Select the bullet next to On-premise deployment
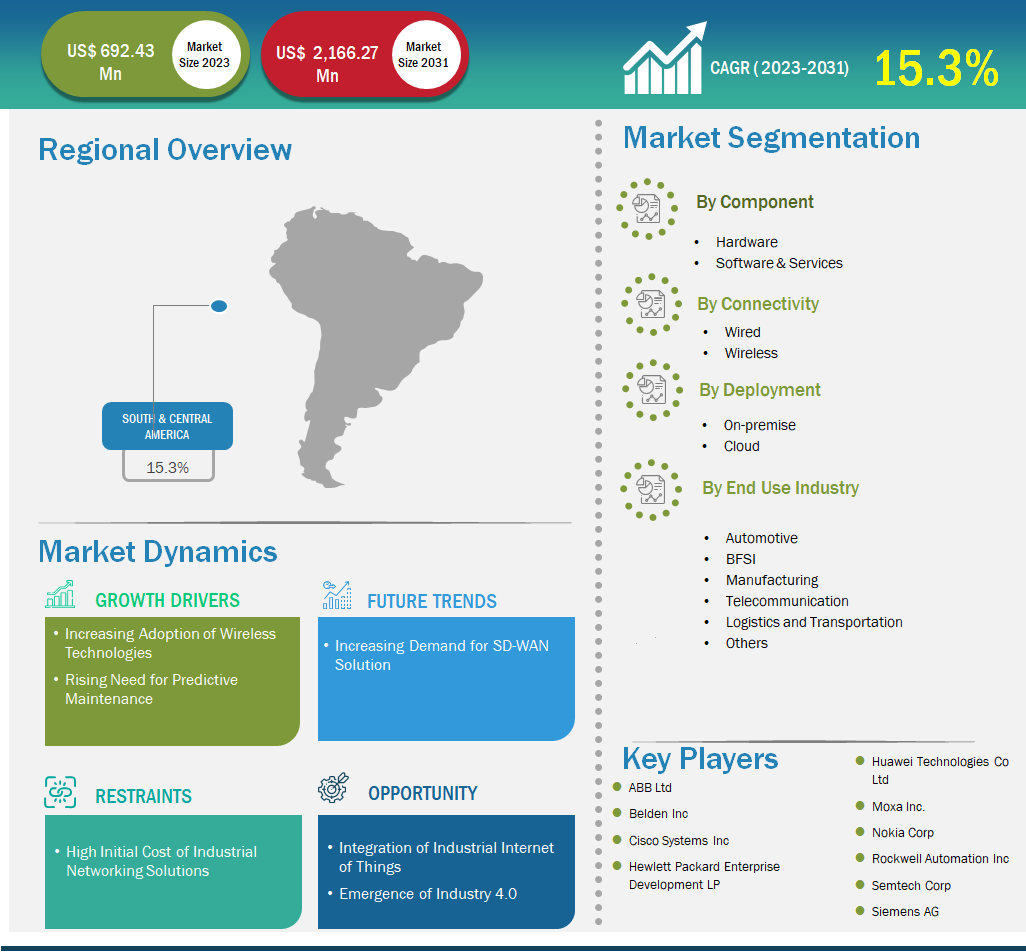The height and width of the screenshot is (952, 1026). pyautogui.click(x=706, y=425)
